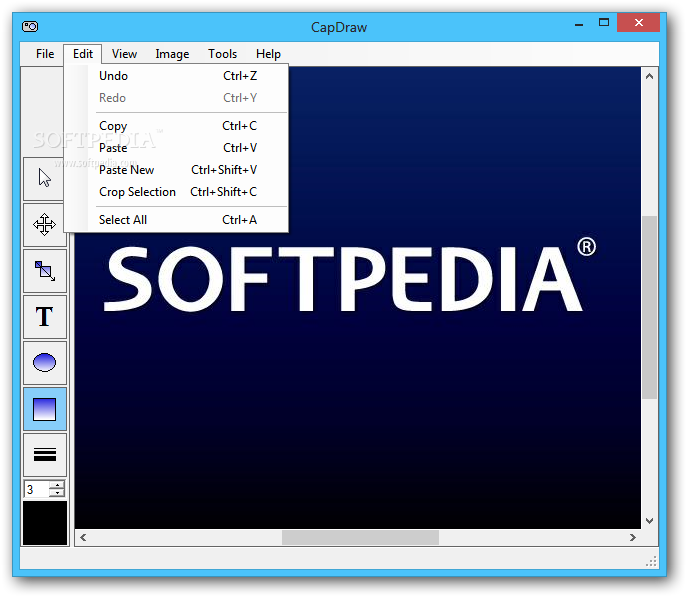This screenshot has width=687, height=597.
Task: Choose Paste from the Edit menu
Action: click(176, 148)
